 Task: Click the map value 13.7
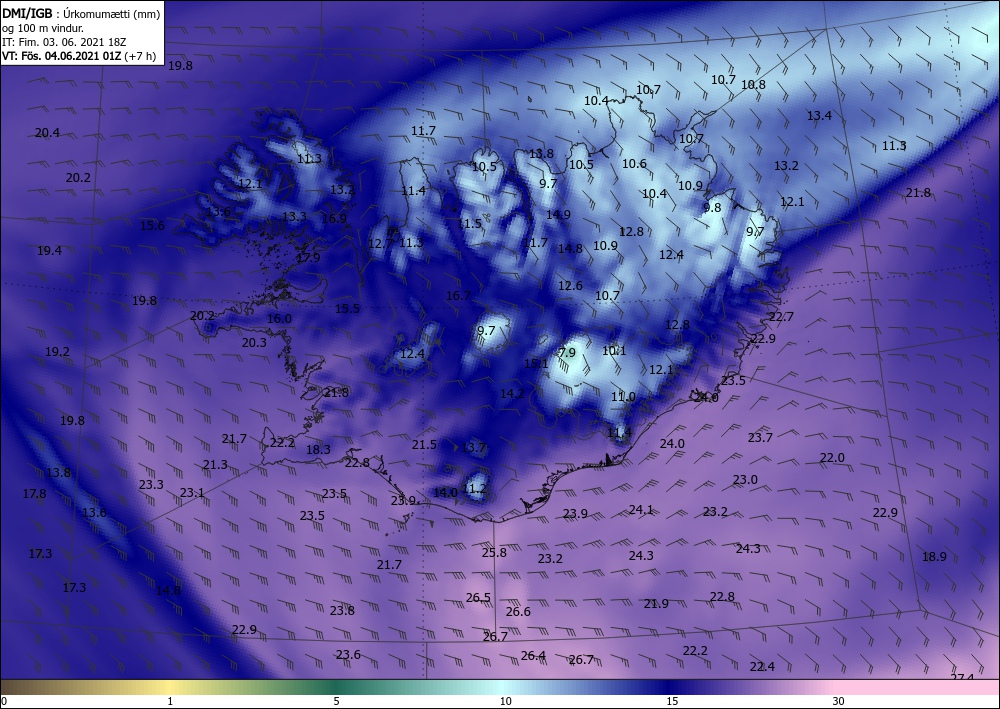coord(474,448)
